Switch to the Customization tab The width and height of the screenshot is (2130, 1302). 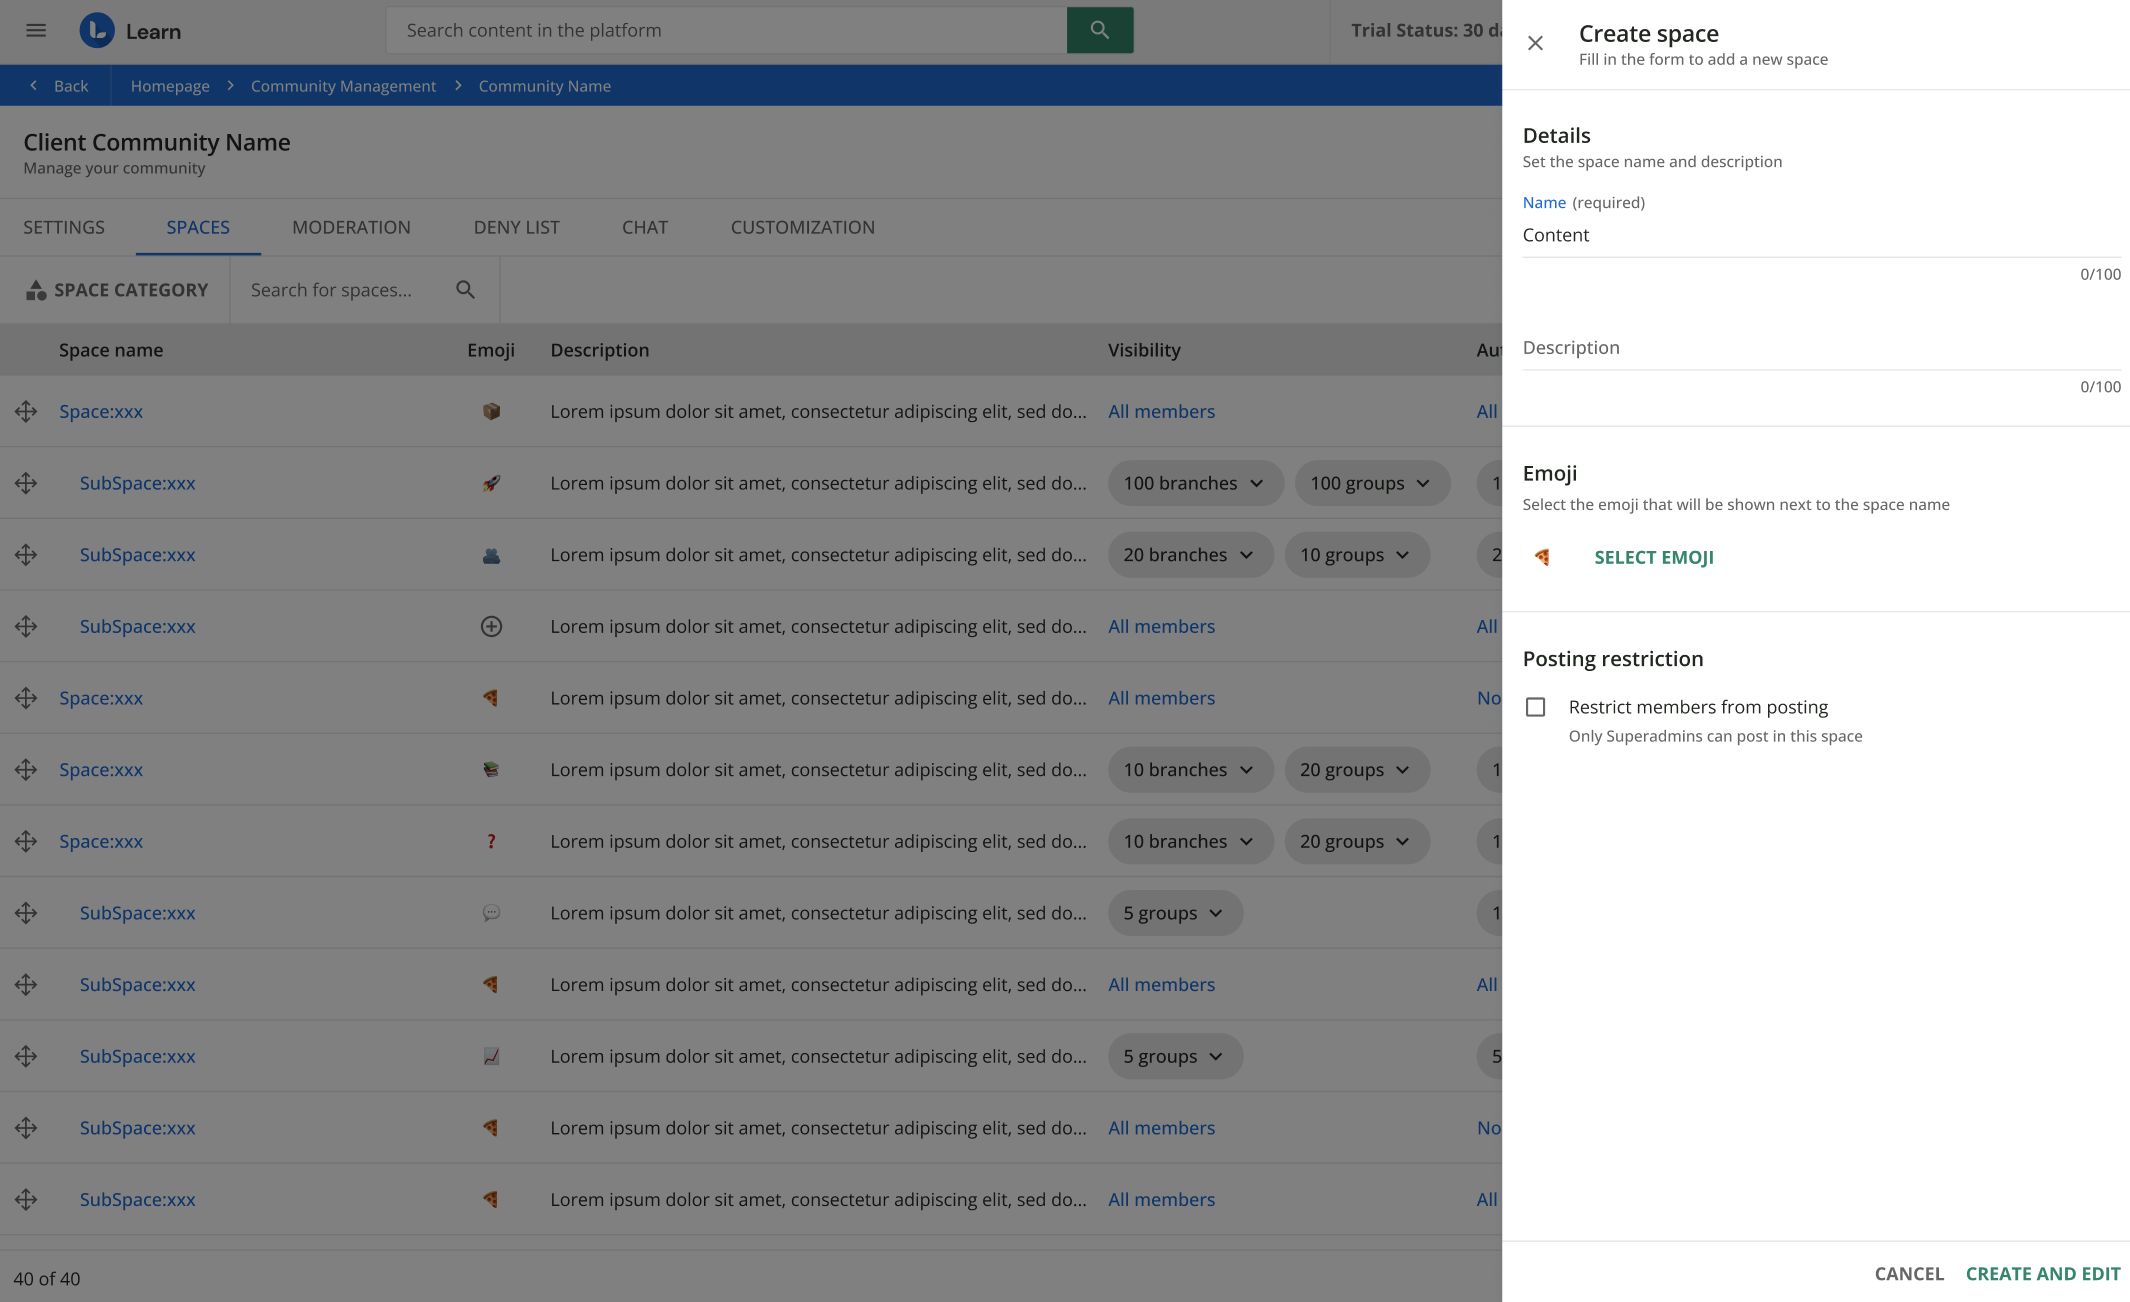(802, 227)
